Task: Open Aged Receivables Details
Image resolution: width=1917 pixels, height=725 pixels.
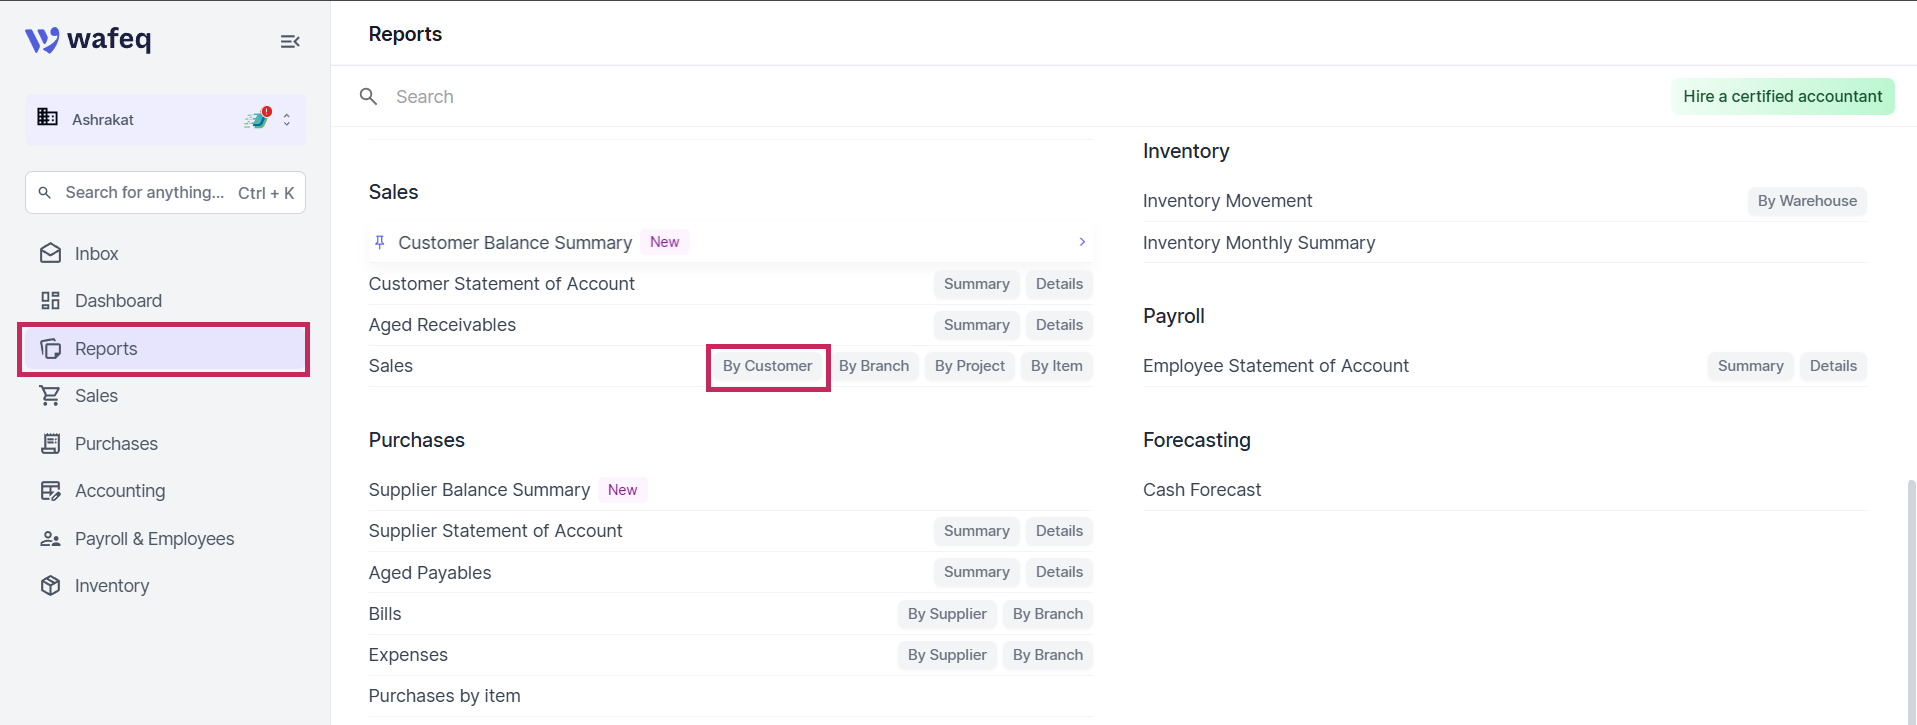Action: point(1059,325)
